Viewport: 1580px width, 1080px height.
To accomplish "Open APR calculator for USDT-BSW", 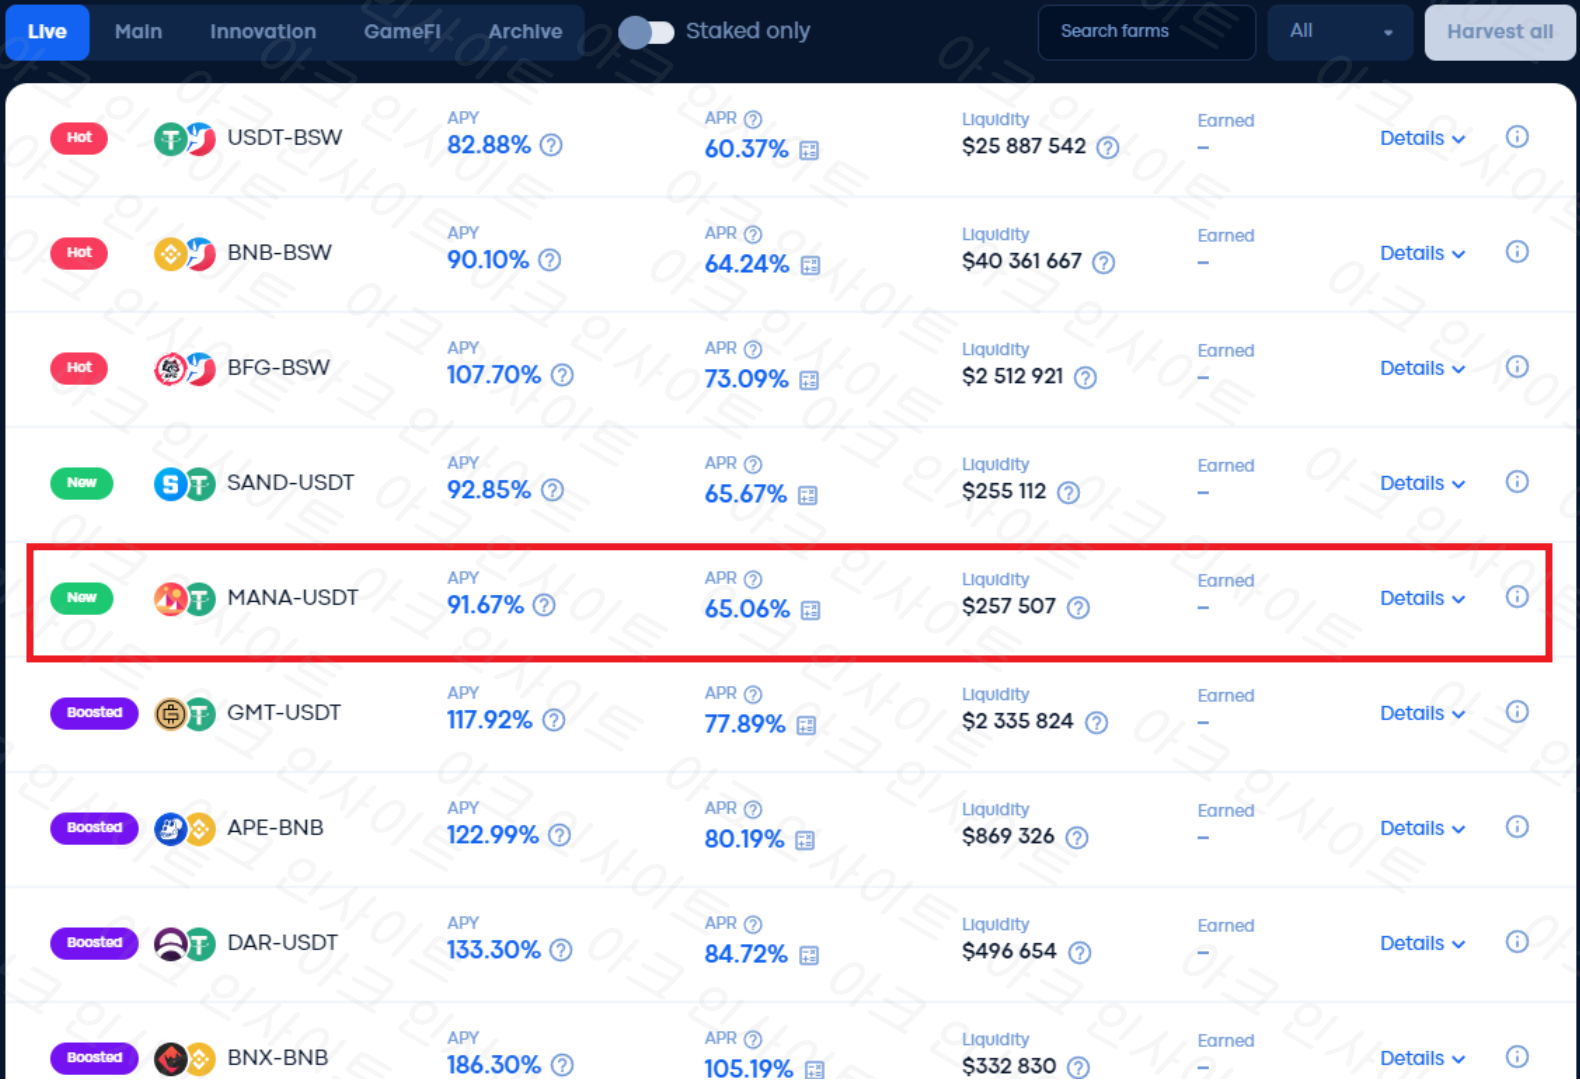I will 809,151.
